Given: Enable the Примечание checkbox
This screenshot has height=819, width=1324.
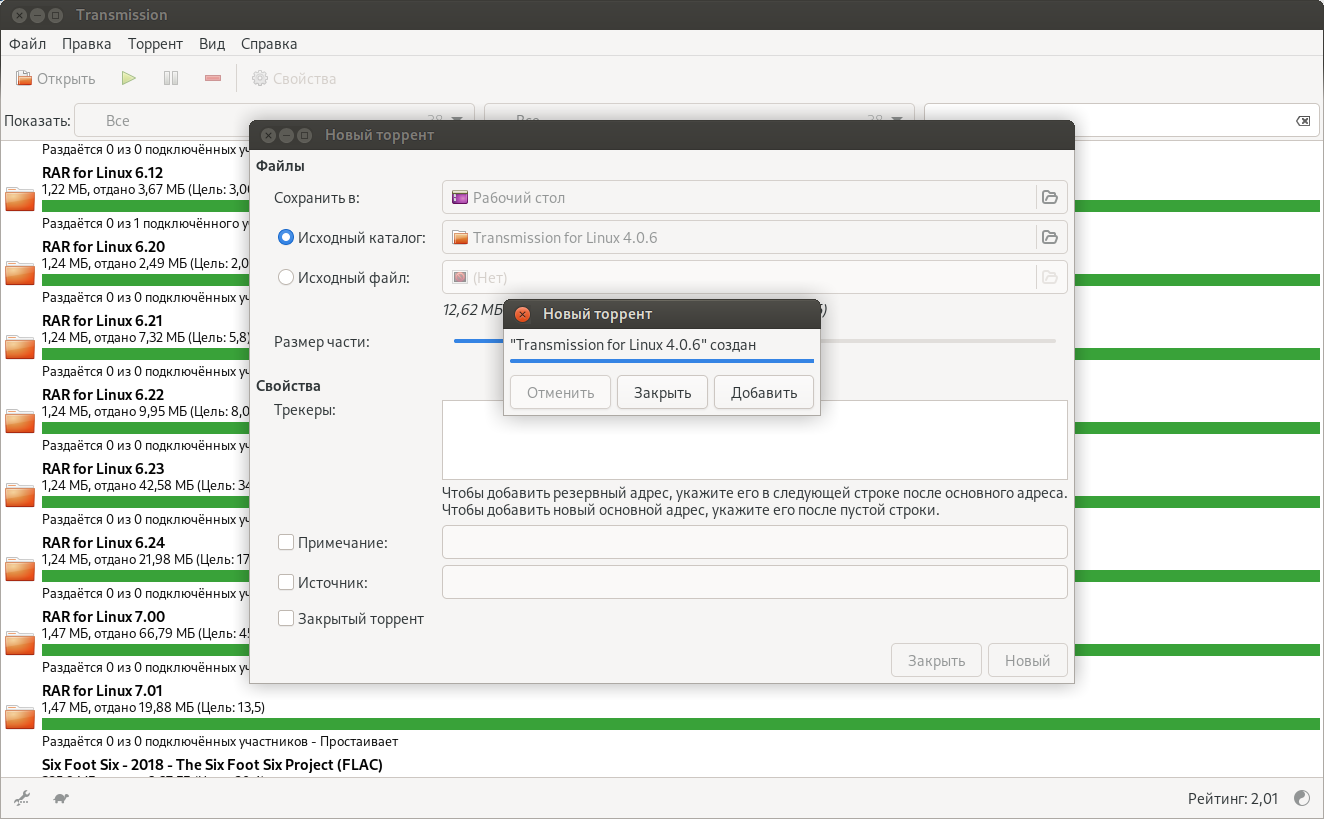Looking at the screenshot, I should 286,542.
